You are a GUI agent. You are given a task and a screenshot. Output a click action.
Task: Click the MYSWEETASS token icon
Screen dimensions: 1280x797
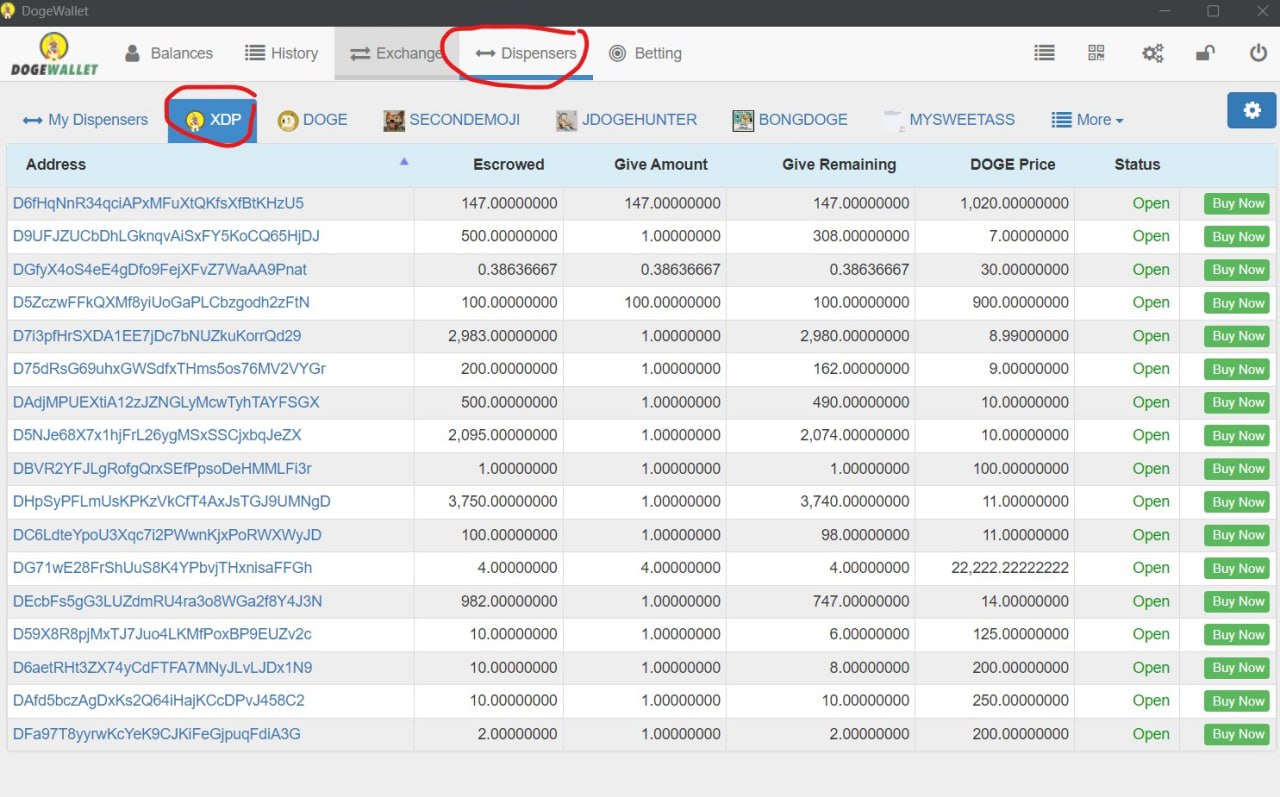pos(894,120)
